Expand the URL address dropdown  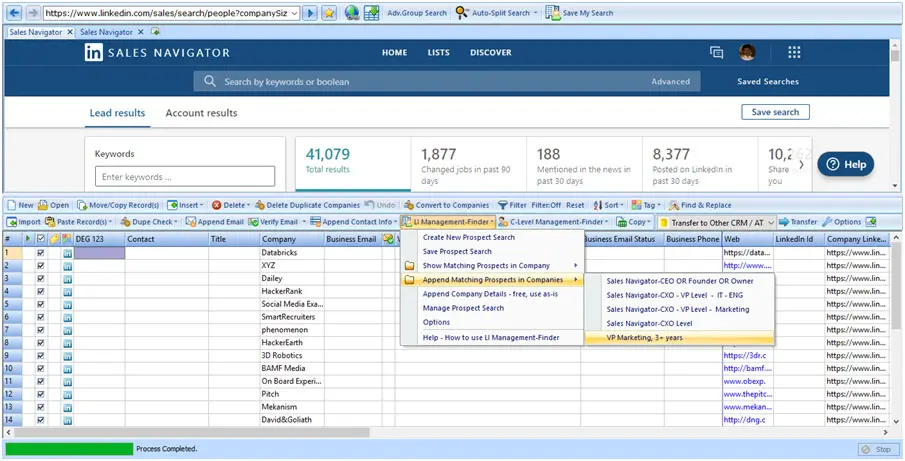[x=294, y=13]
